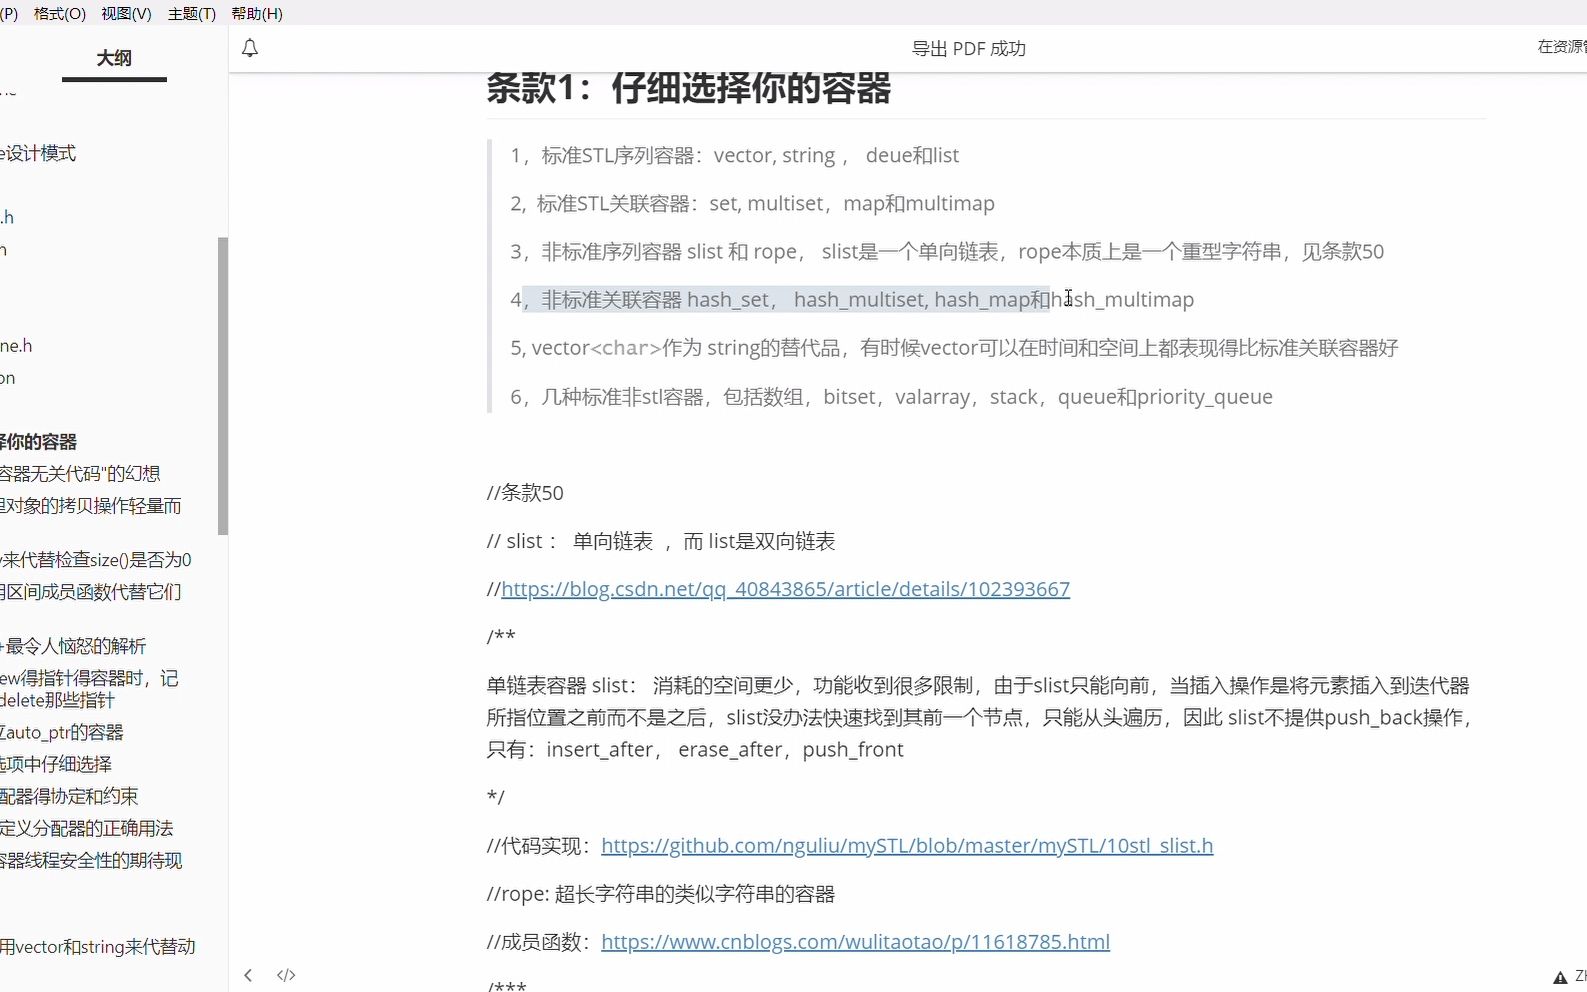1587x992 pixels.
Task: Select outline entry 器线程安全性的期待现
Action: 91,860
